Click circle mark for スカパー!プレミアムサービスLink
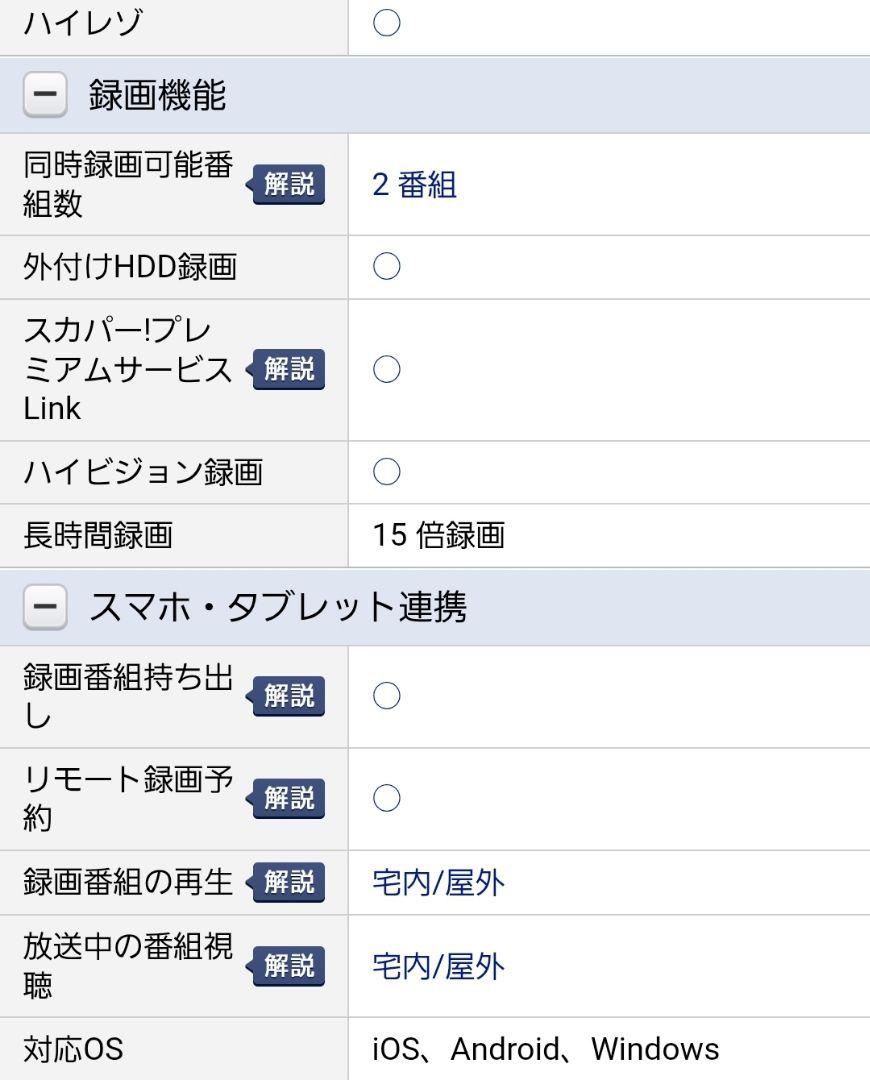870x1080 pixels. click(386, 369)
